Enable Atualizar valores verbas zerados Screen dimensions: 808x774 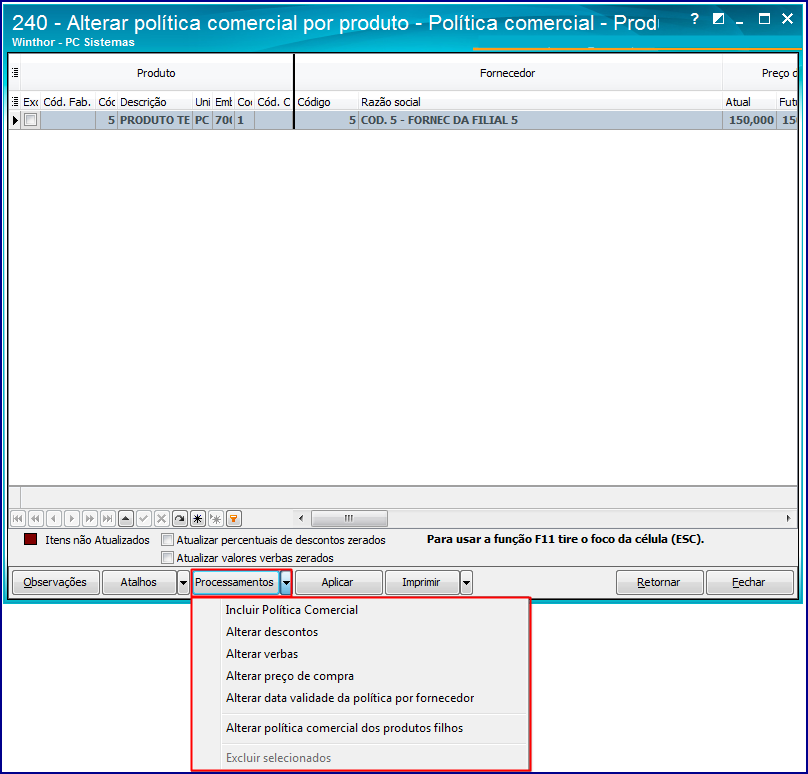tap(167, 558)
